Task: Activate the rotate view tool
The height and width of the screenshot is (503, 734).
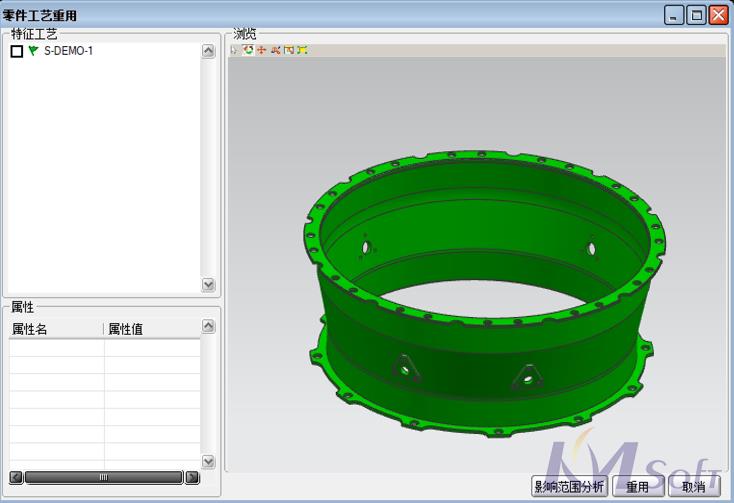Action: pos(248,50)
